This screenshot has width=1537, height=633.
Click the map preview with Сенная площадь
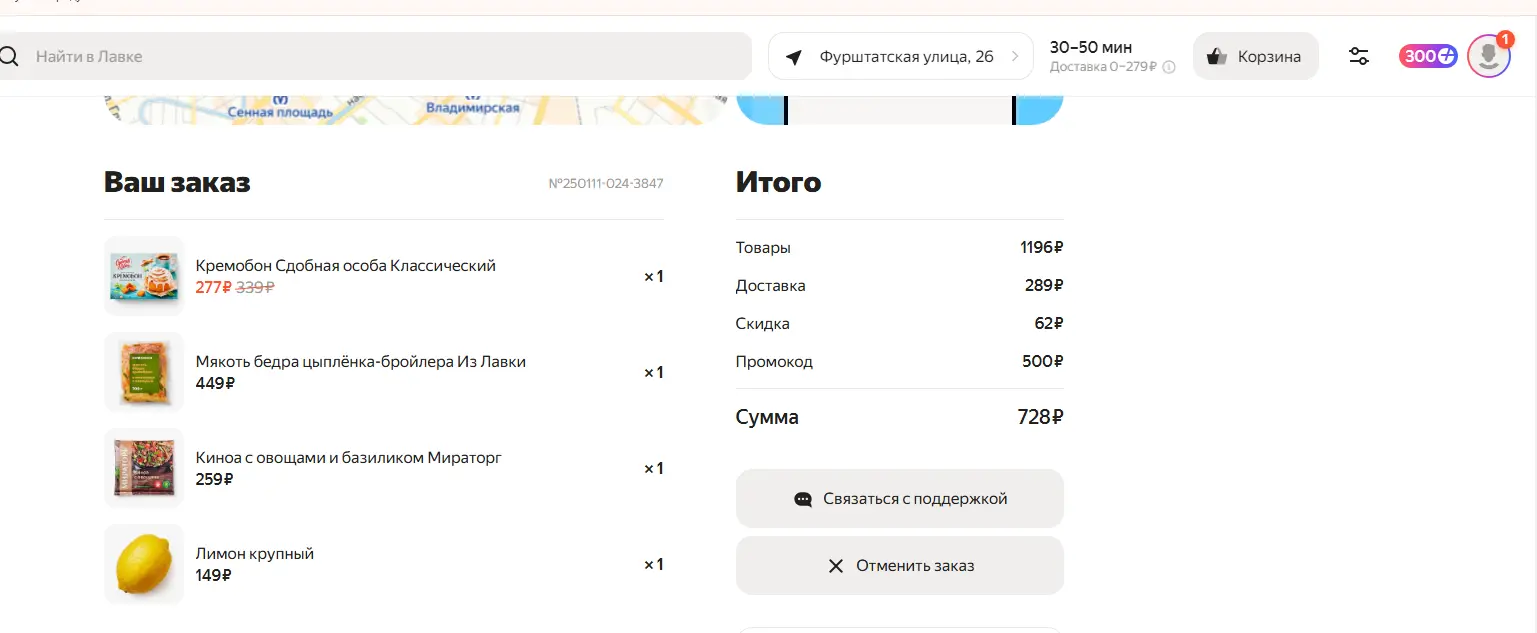414,110
